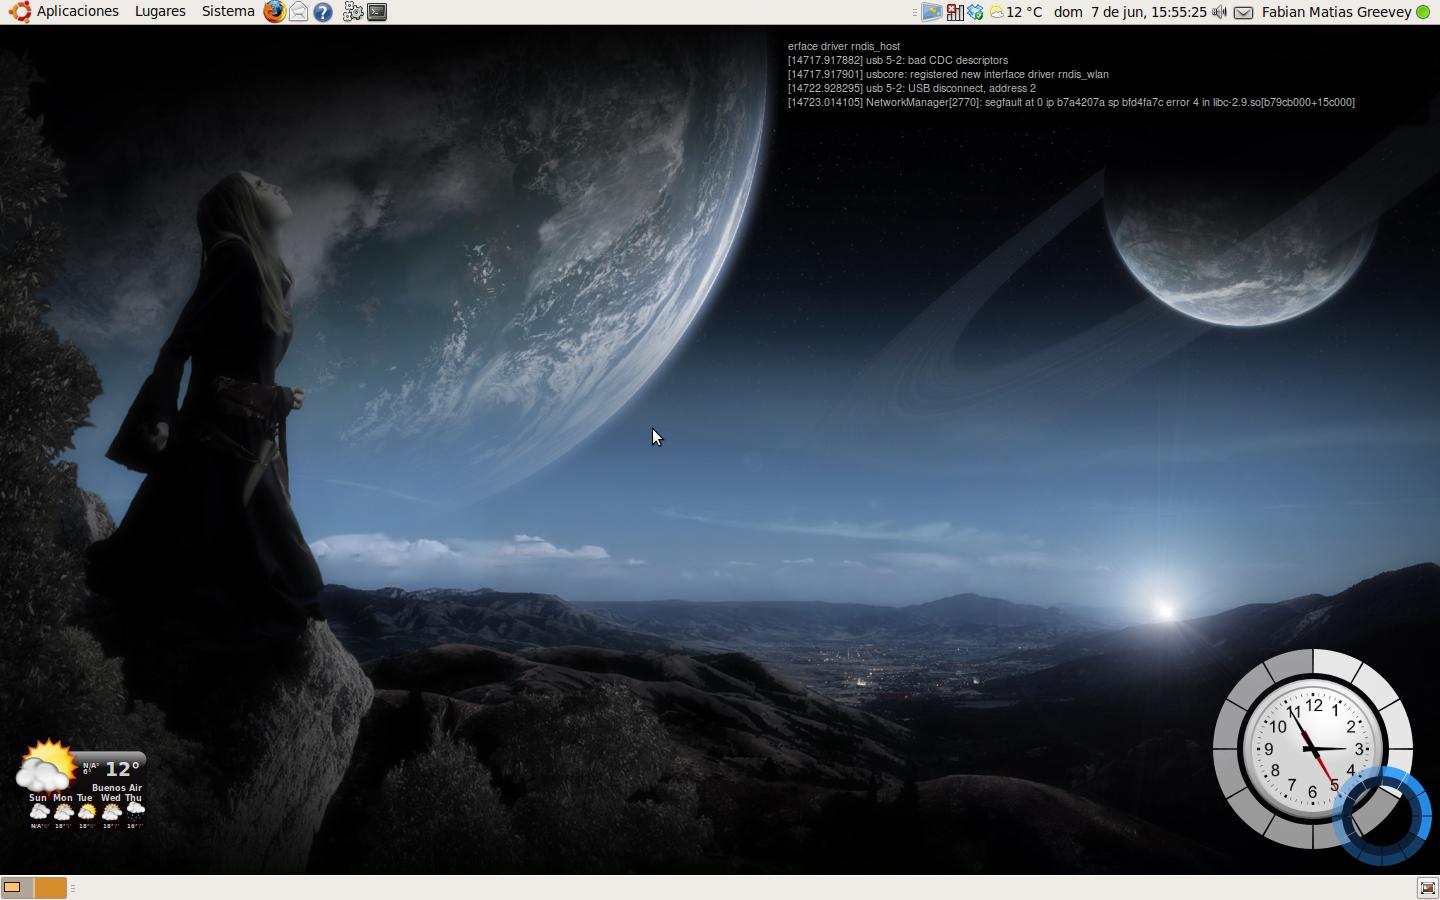1440x900 pixels.
Task: Open the gears settings launcher in the panel
Action: (x=352, y=12)
